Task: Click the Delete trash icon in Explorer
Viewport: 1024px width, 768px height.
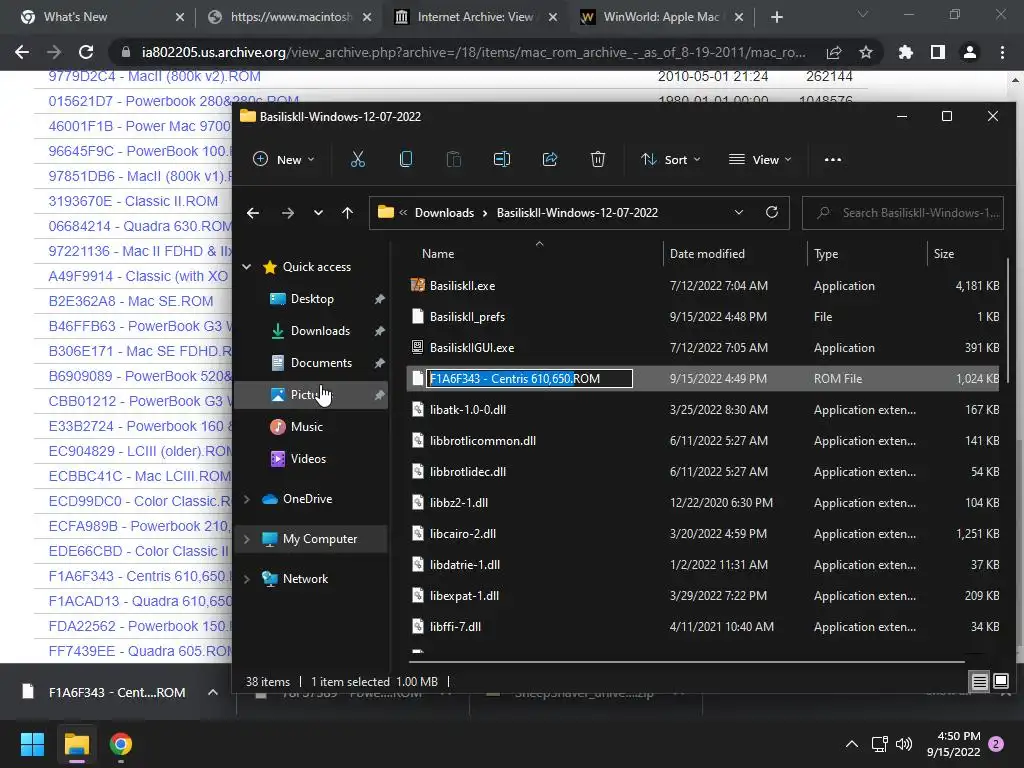Action: [598, 159]
